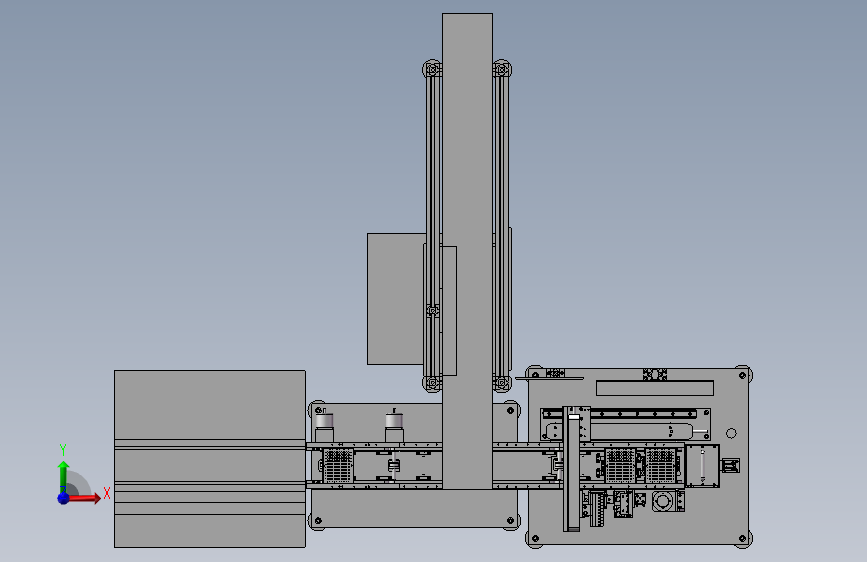This screenshot has height=562, width=867.
Task: Click the red X axis arrow of the triad
Action: [86, 498]
